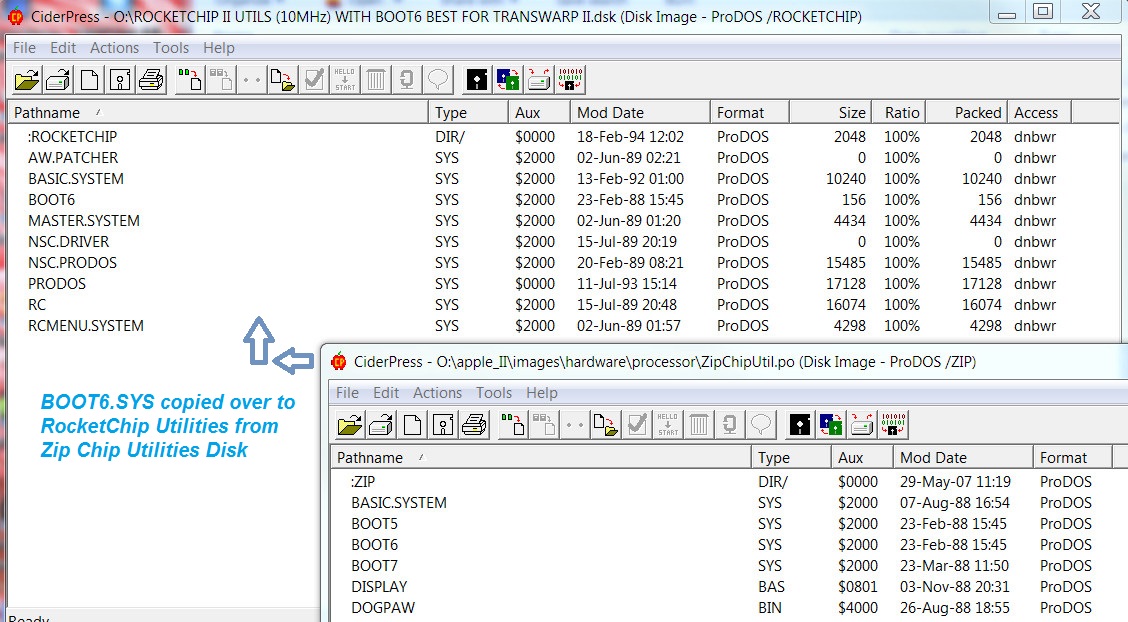Image resolution: width=1128 pixels, height=622 pixels.
Task: Sort by Mod Date column in ZIP window
Action: tap(963, 457)
